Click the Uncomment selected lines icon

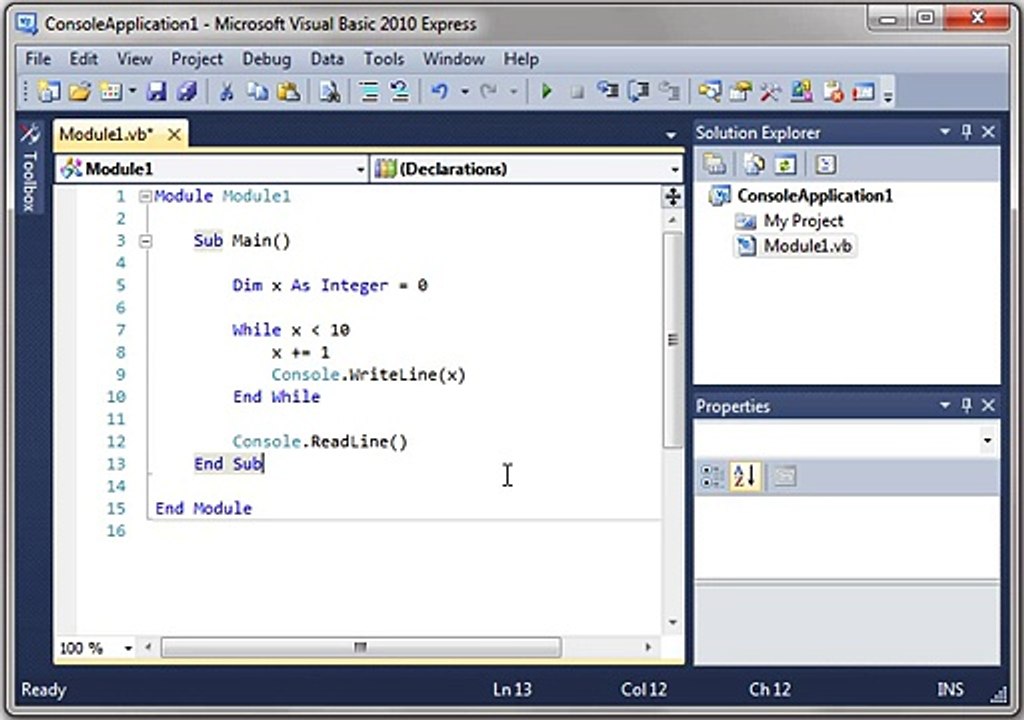coord(400,91)
